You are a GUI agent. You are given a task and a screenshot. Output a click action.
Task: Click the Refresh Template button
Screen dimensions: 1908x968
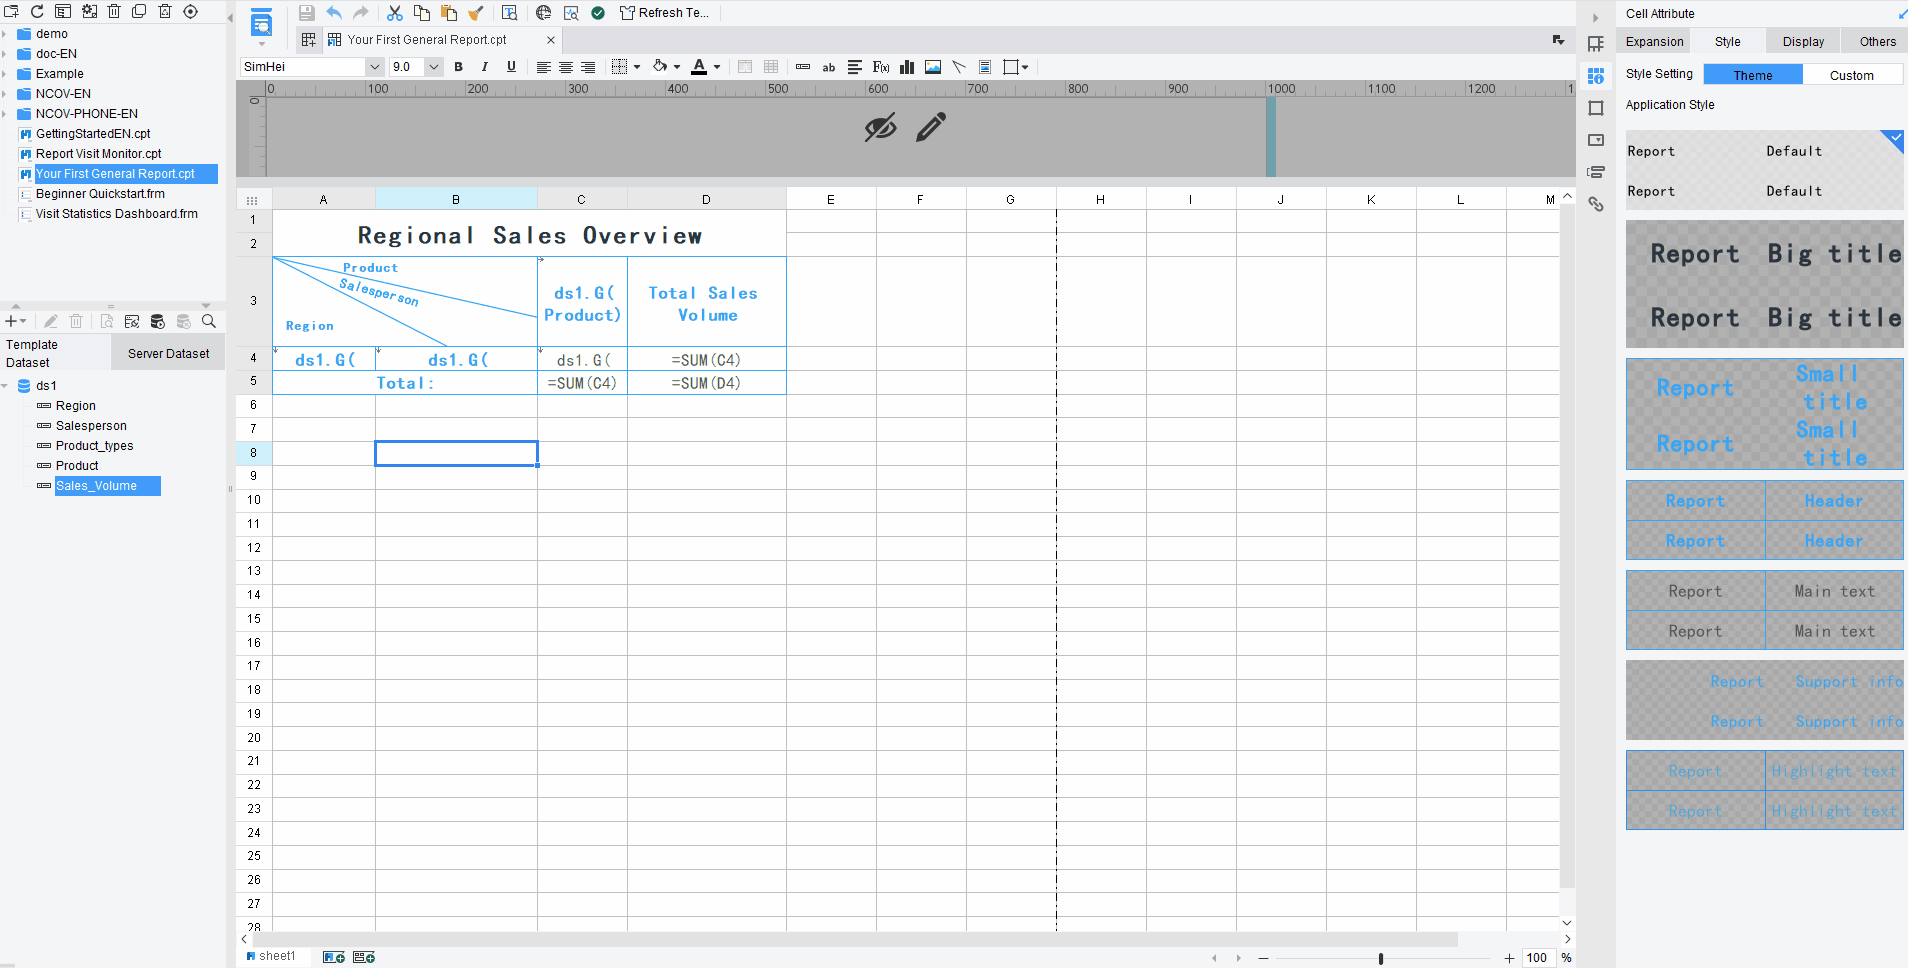coord(664,13)
